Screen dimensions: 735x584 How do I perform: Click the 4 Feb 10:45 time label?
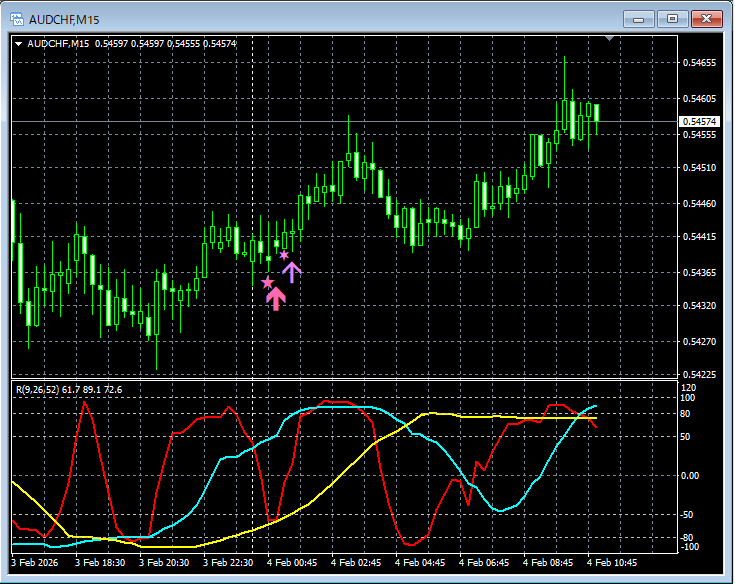point(612,562)
